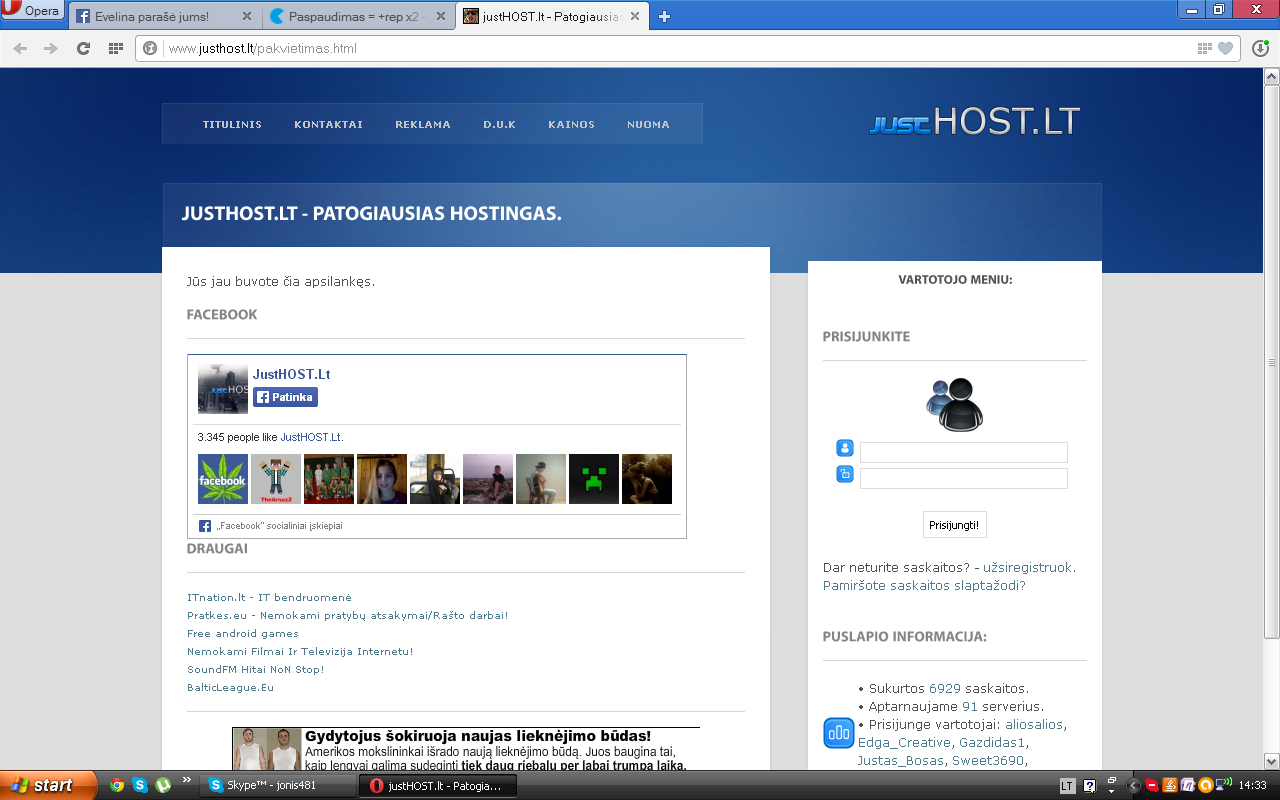Screen dimensions: 1280x800
Task: Open the D.U.K menu item
Action: tap(500, 124)
